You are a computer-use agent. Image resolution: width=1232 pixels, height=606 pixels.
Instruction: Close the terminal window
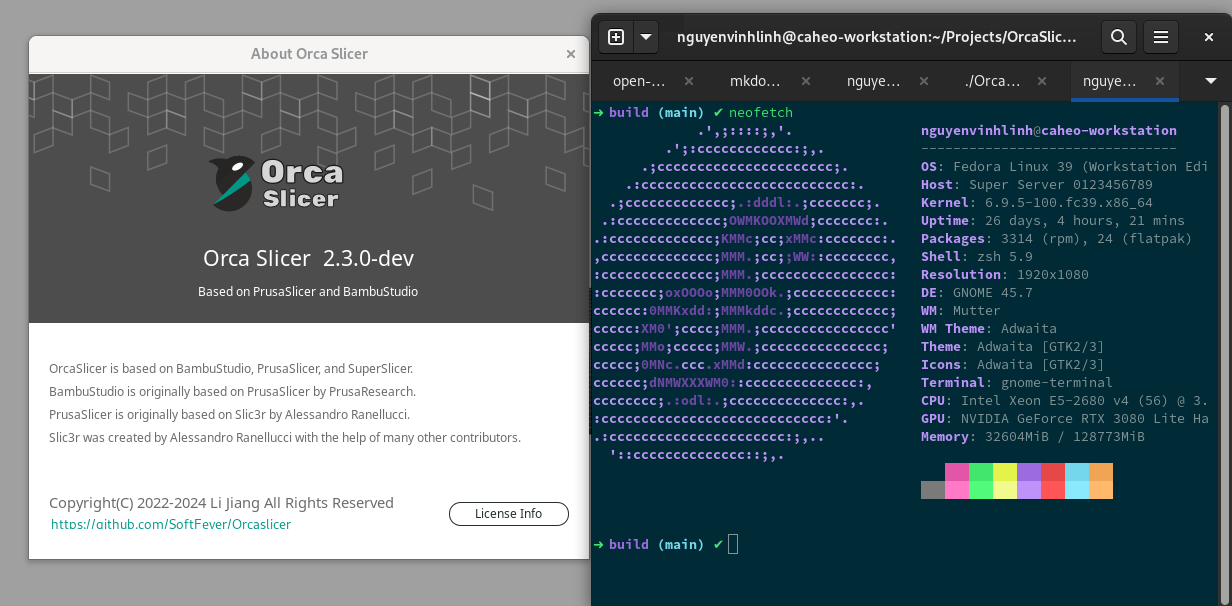tap(1208, 37)
